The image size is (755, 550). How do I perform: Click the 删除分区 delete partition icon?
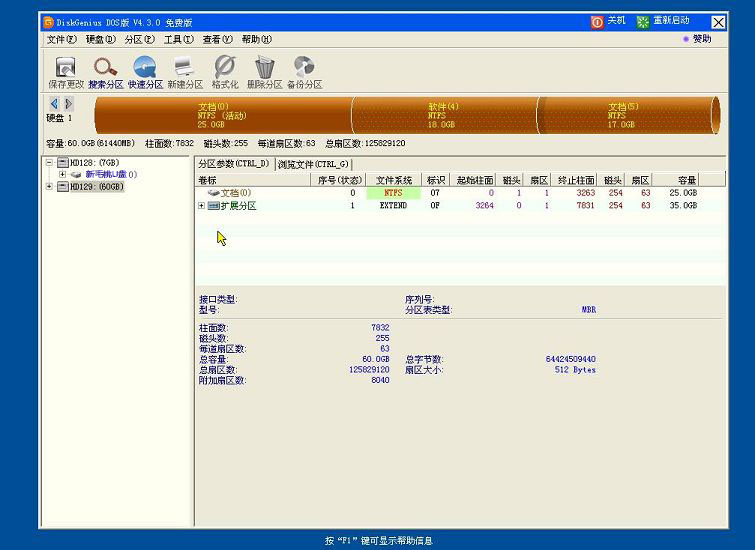(264, 72)
